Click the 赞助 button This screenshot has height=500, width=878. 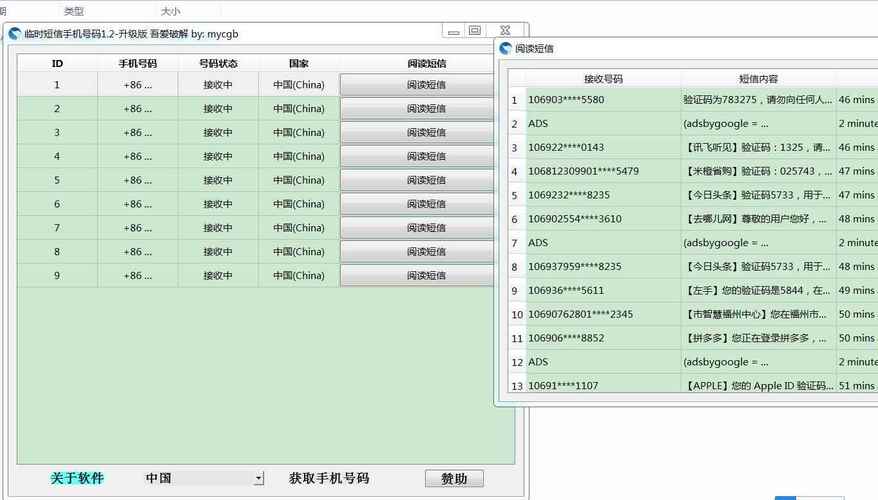point(454,479)
